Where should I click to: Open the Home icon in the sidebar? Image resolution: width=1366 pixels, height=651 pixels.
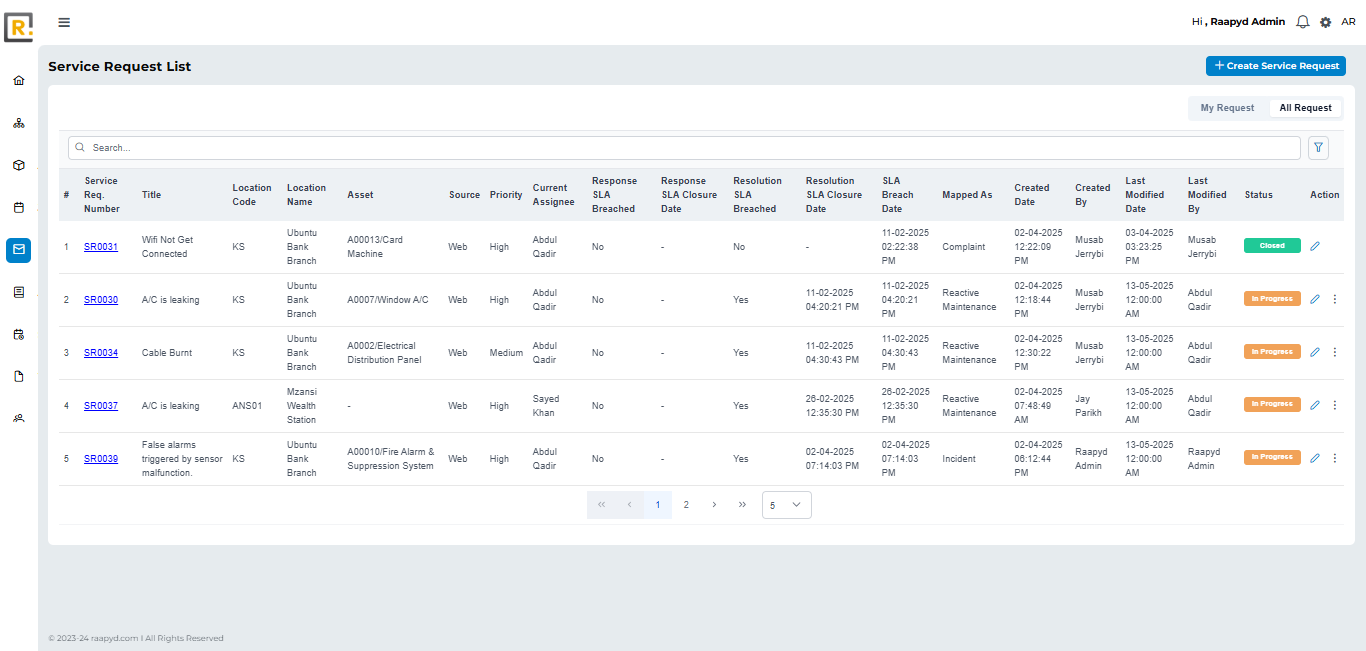[x=18, y=79]
